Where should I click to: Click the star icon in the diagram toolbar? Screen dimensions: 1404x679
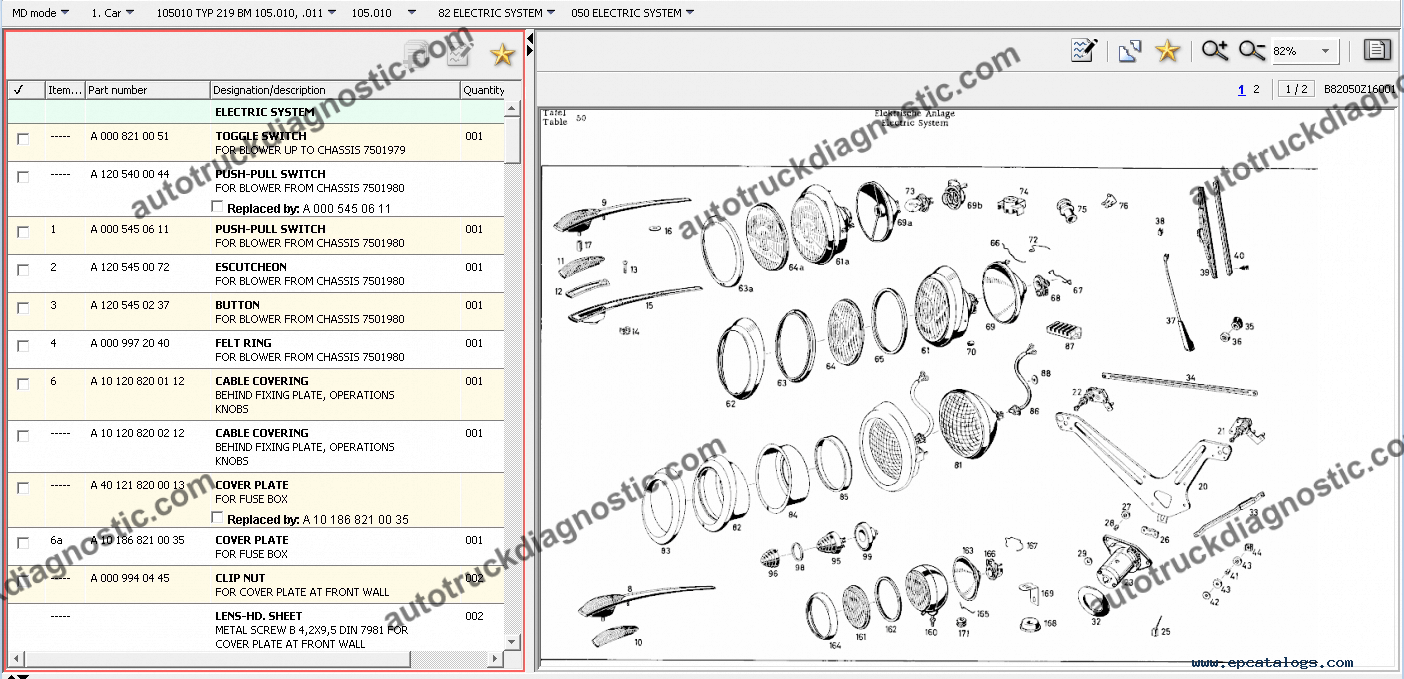pos(1167,51)
